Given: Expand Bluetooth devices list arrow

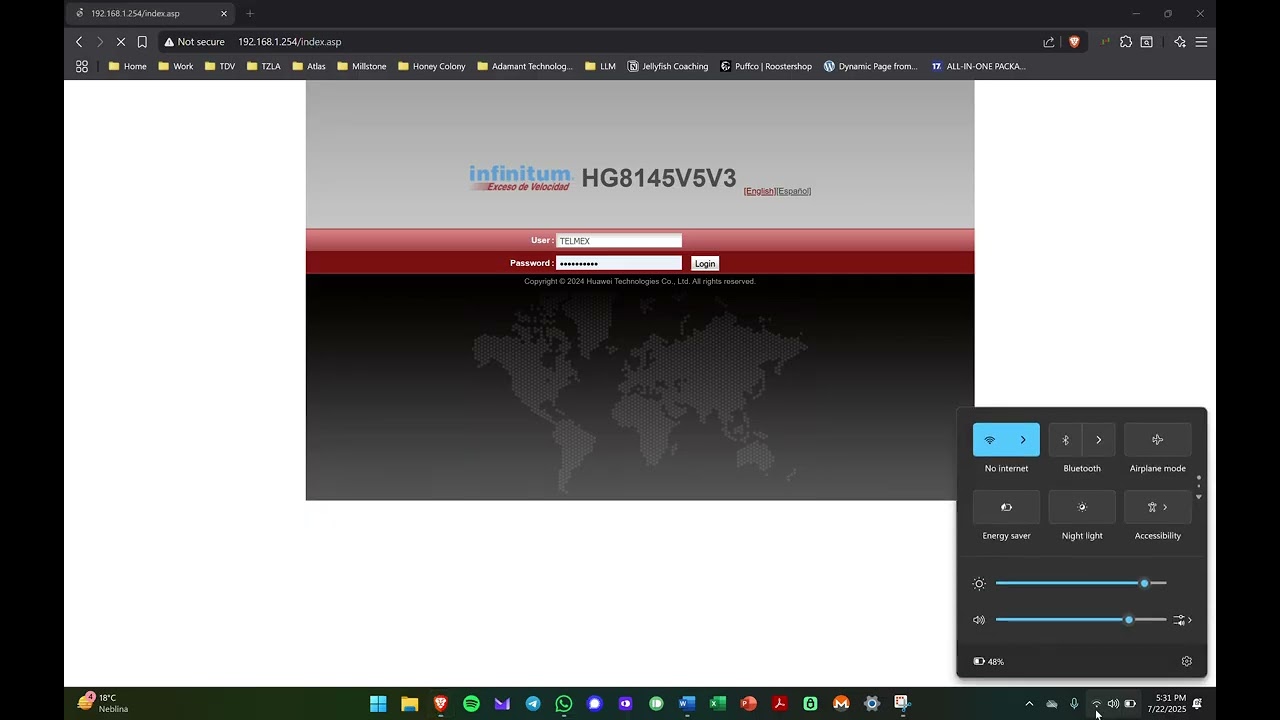Looking at the screenshot, I should pos(1098,440).
